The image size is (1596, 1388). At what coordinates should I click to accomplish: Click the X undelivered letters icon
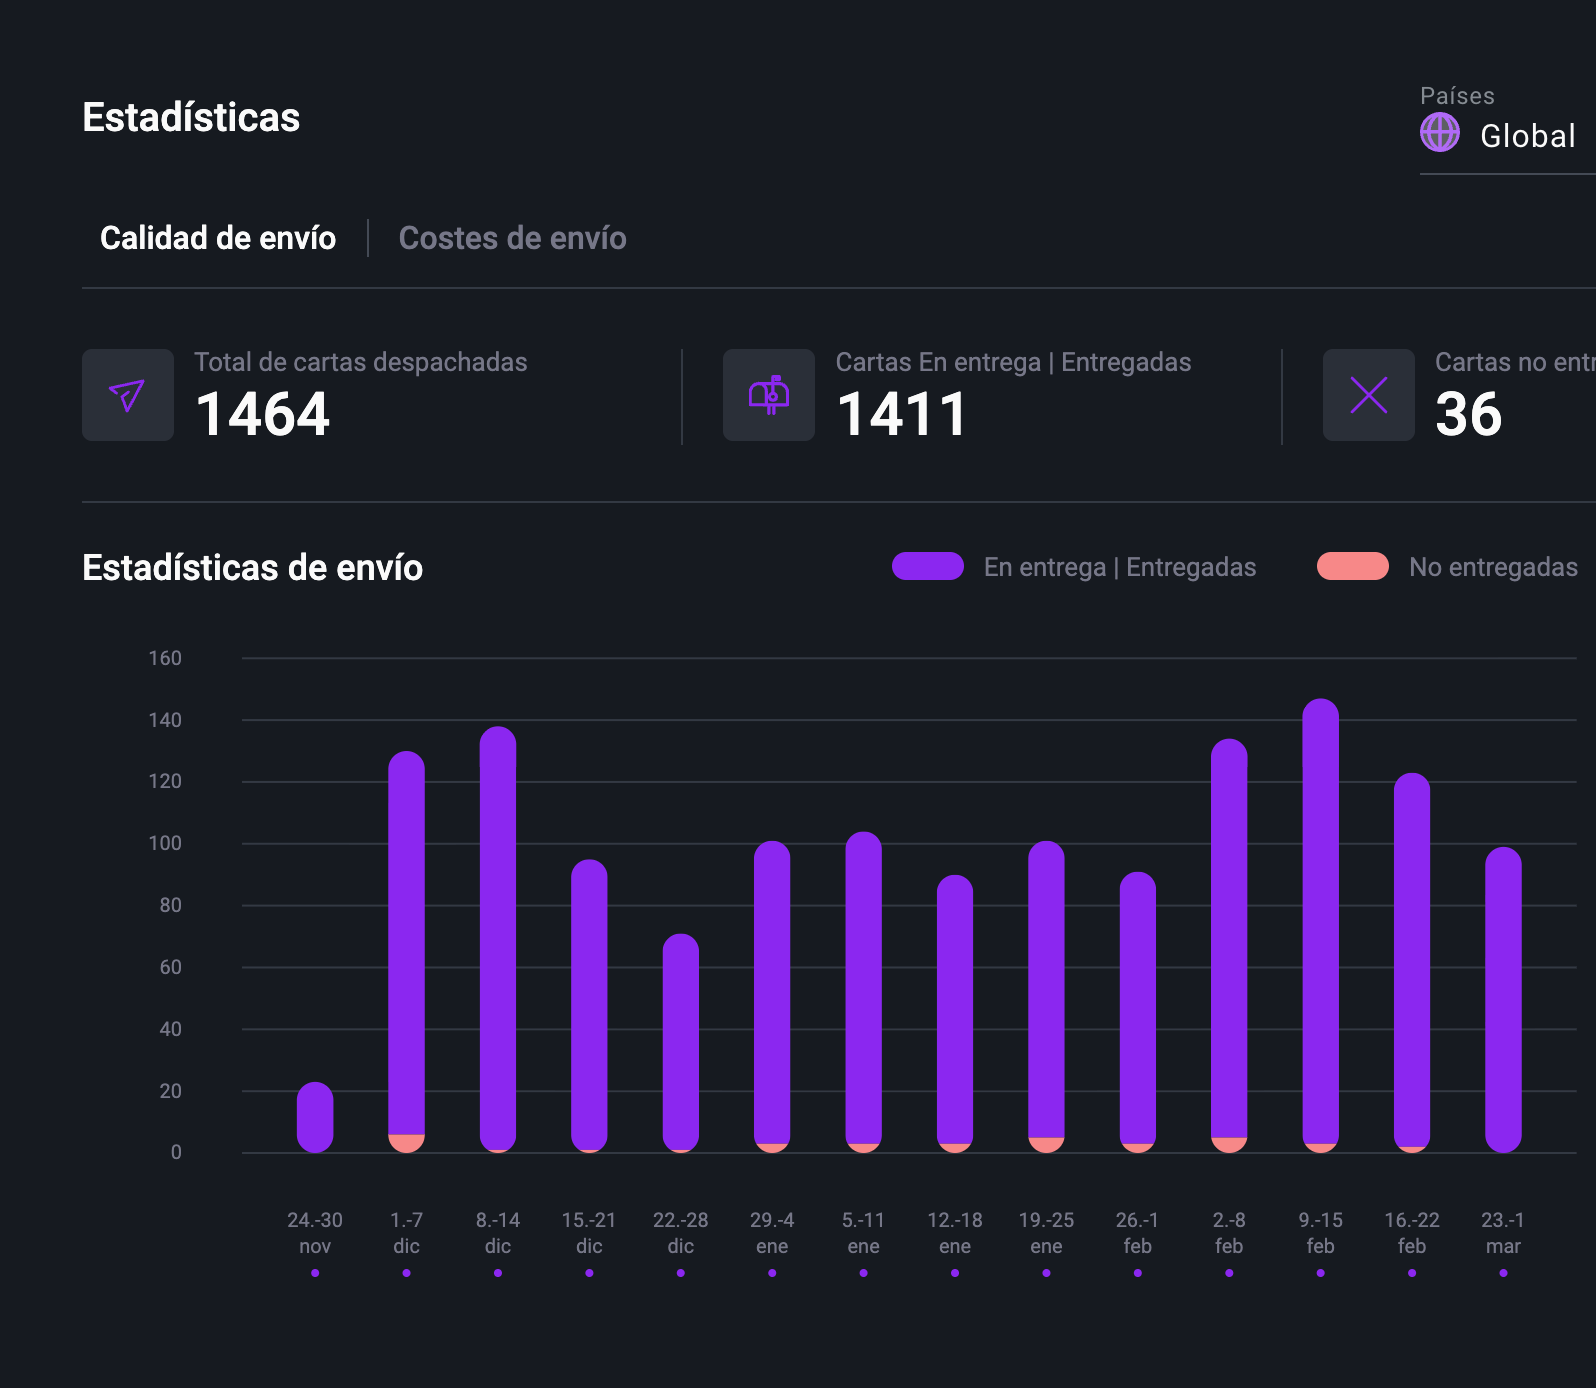(x=1368, y=395)
